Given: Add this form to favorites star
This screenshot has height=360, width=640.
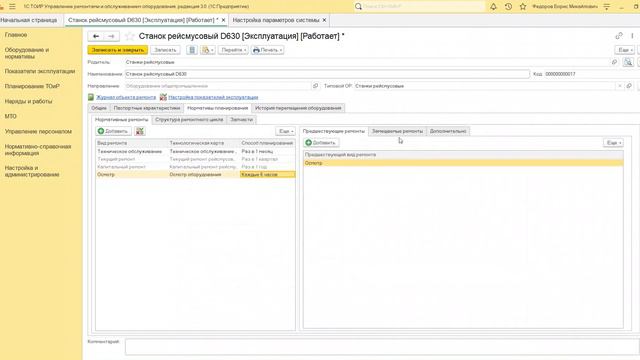Looking at the screenshot, I should [129, 36].
